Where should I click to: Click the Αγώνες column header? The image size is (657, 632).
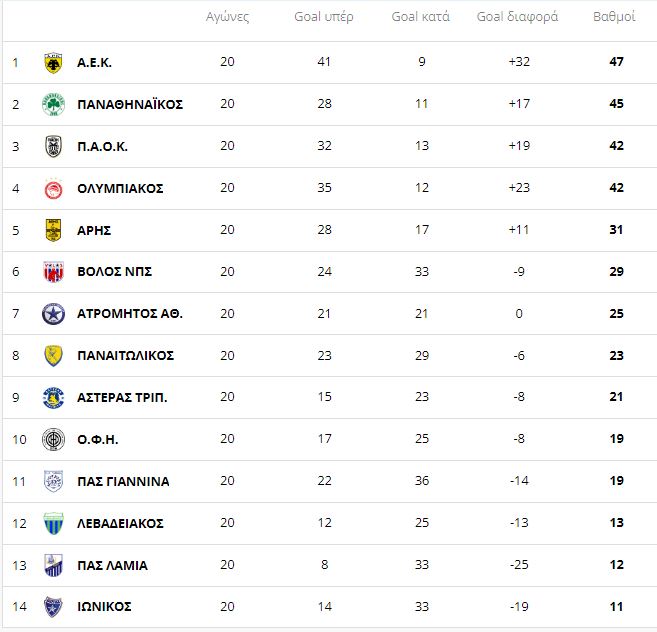point(227,17)
